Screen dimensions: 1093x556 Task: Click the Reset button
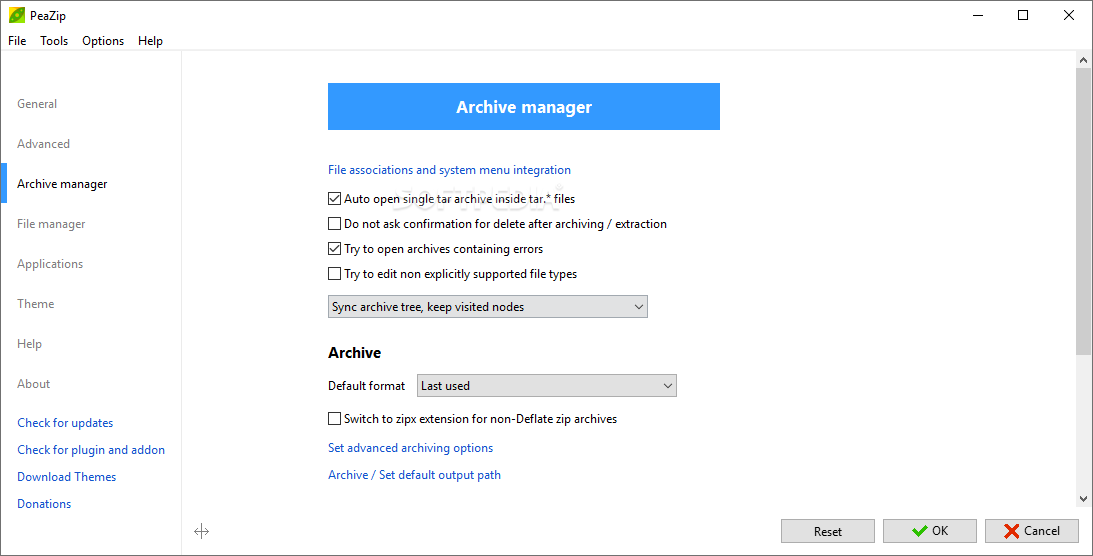[827, 531]
